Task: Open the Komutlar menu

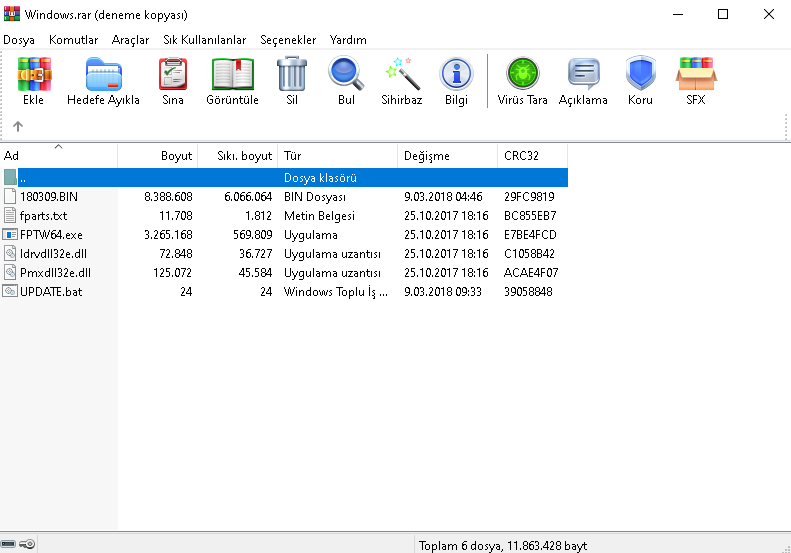Action: pyautogui.click(x=73, y=40)
